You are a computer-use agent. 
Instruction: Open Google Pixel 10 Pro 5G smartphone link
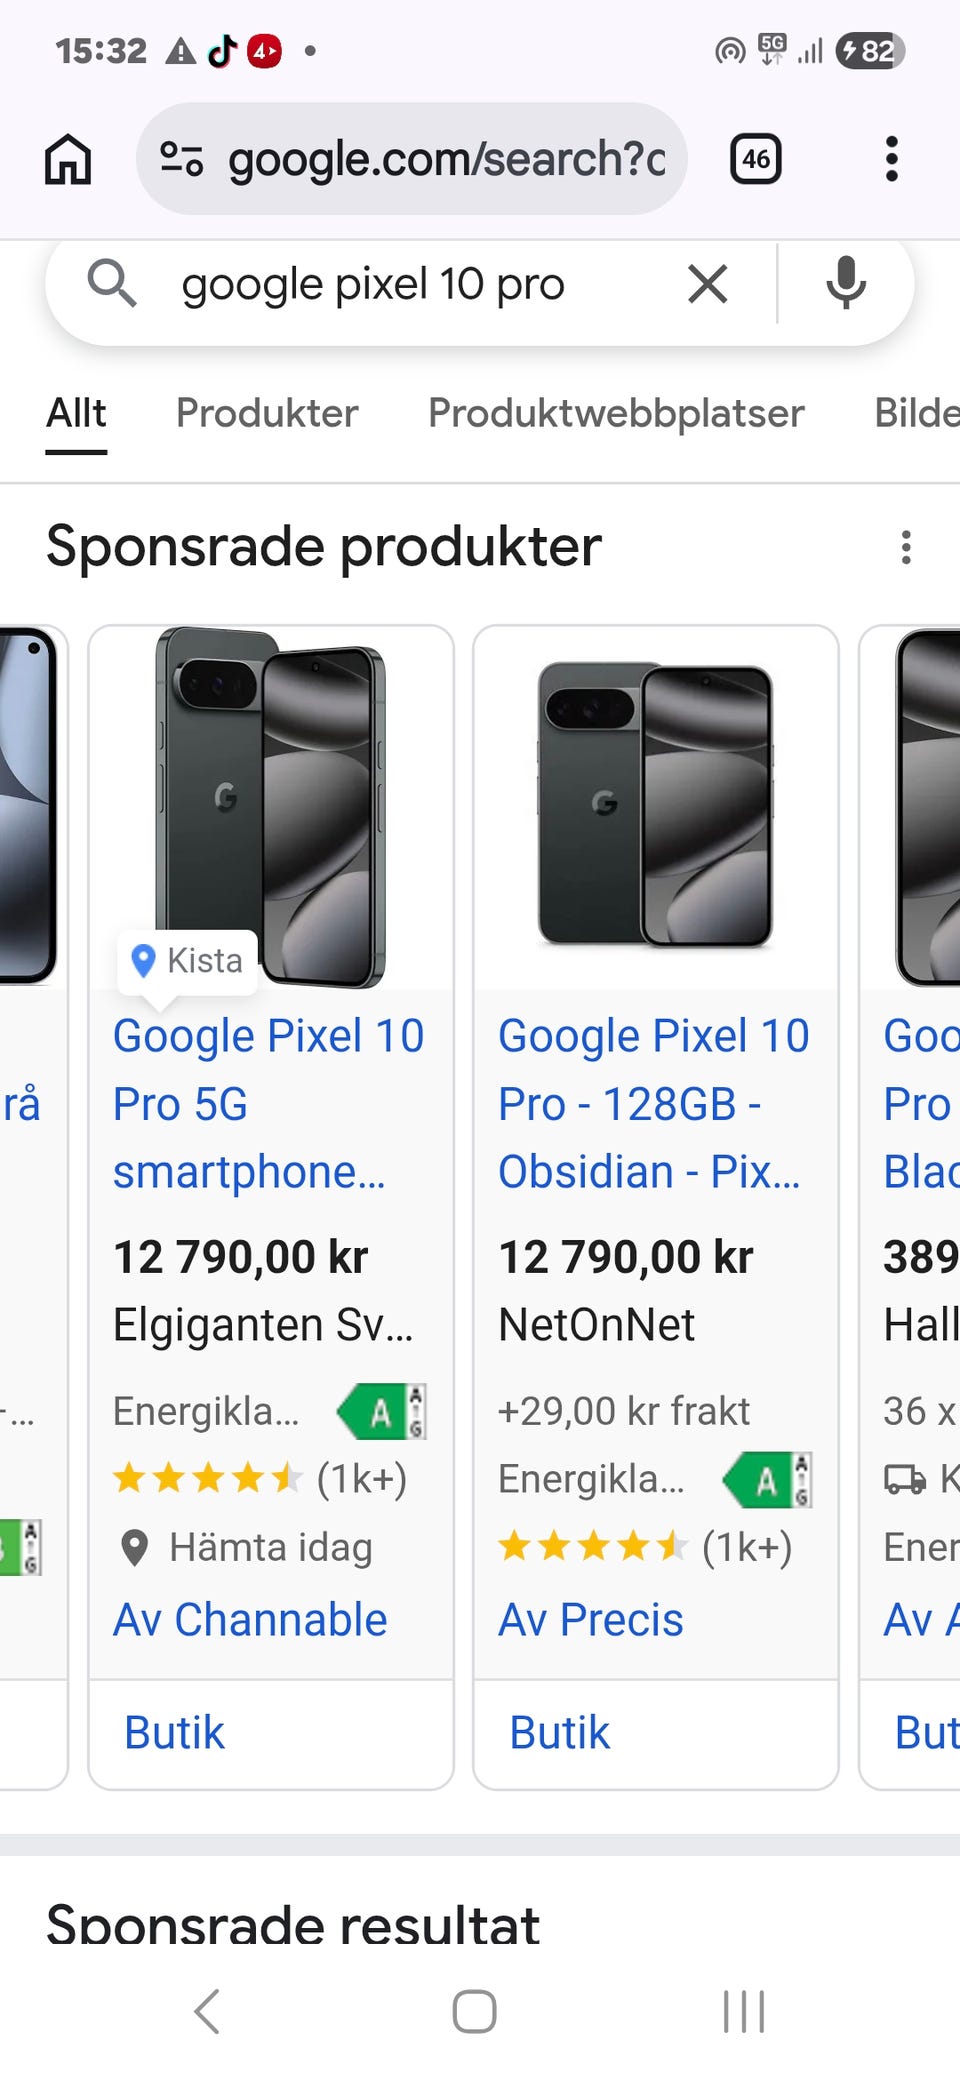click(x=268, y=1103)
